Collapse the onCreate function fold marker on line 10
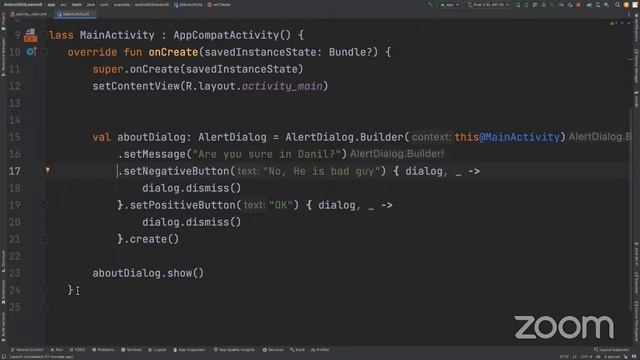Viewport: 640px width, 360px height. point(44,52)
